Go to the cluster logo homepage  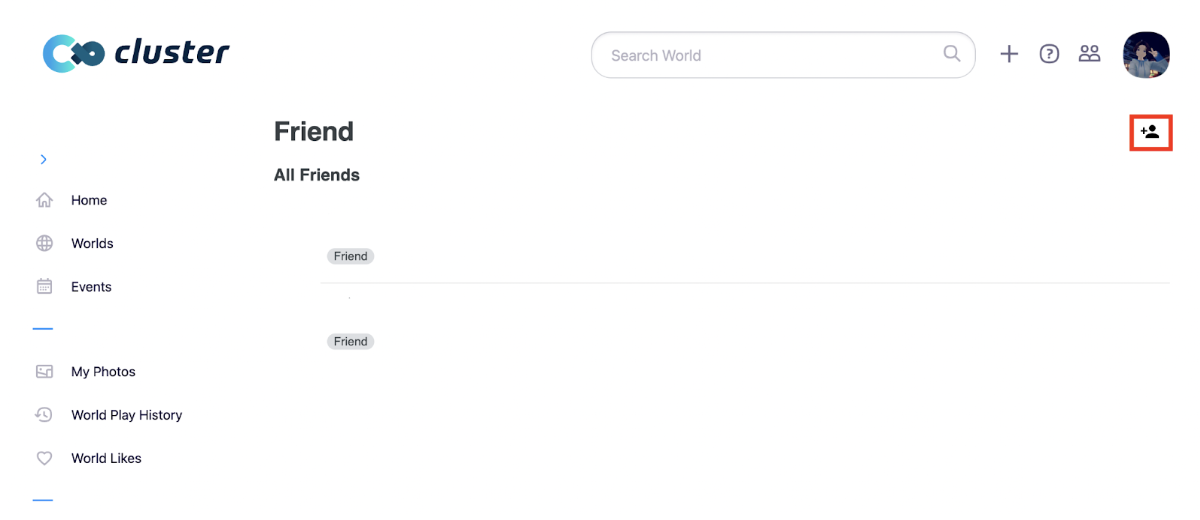[x=136, y=52]
